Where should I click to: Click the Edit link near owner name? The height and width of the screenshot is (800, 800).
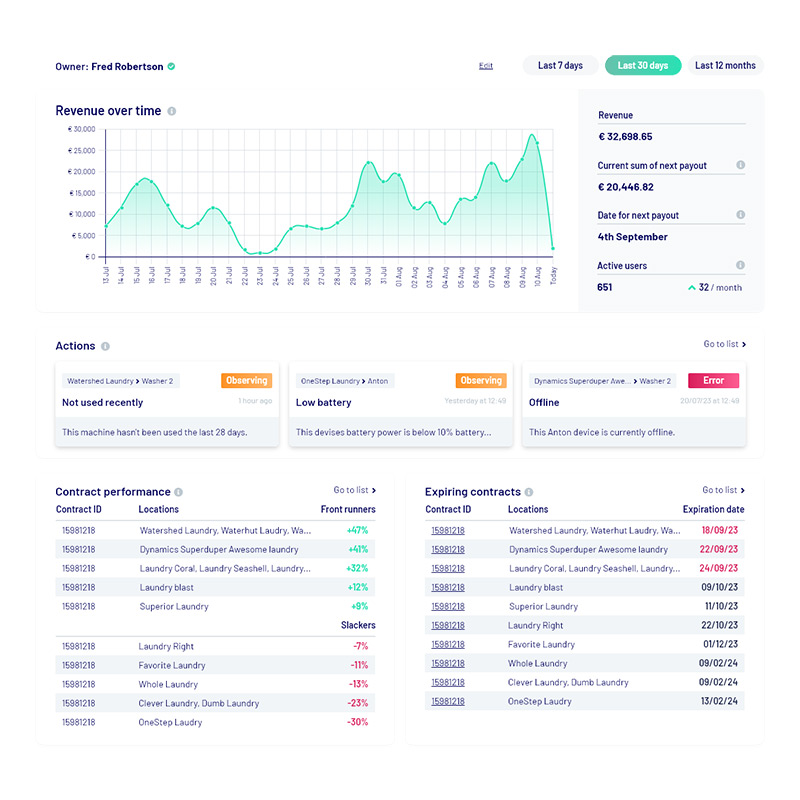[x=486, y=66]
